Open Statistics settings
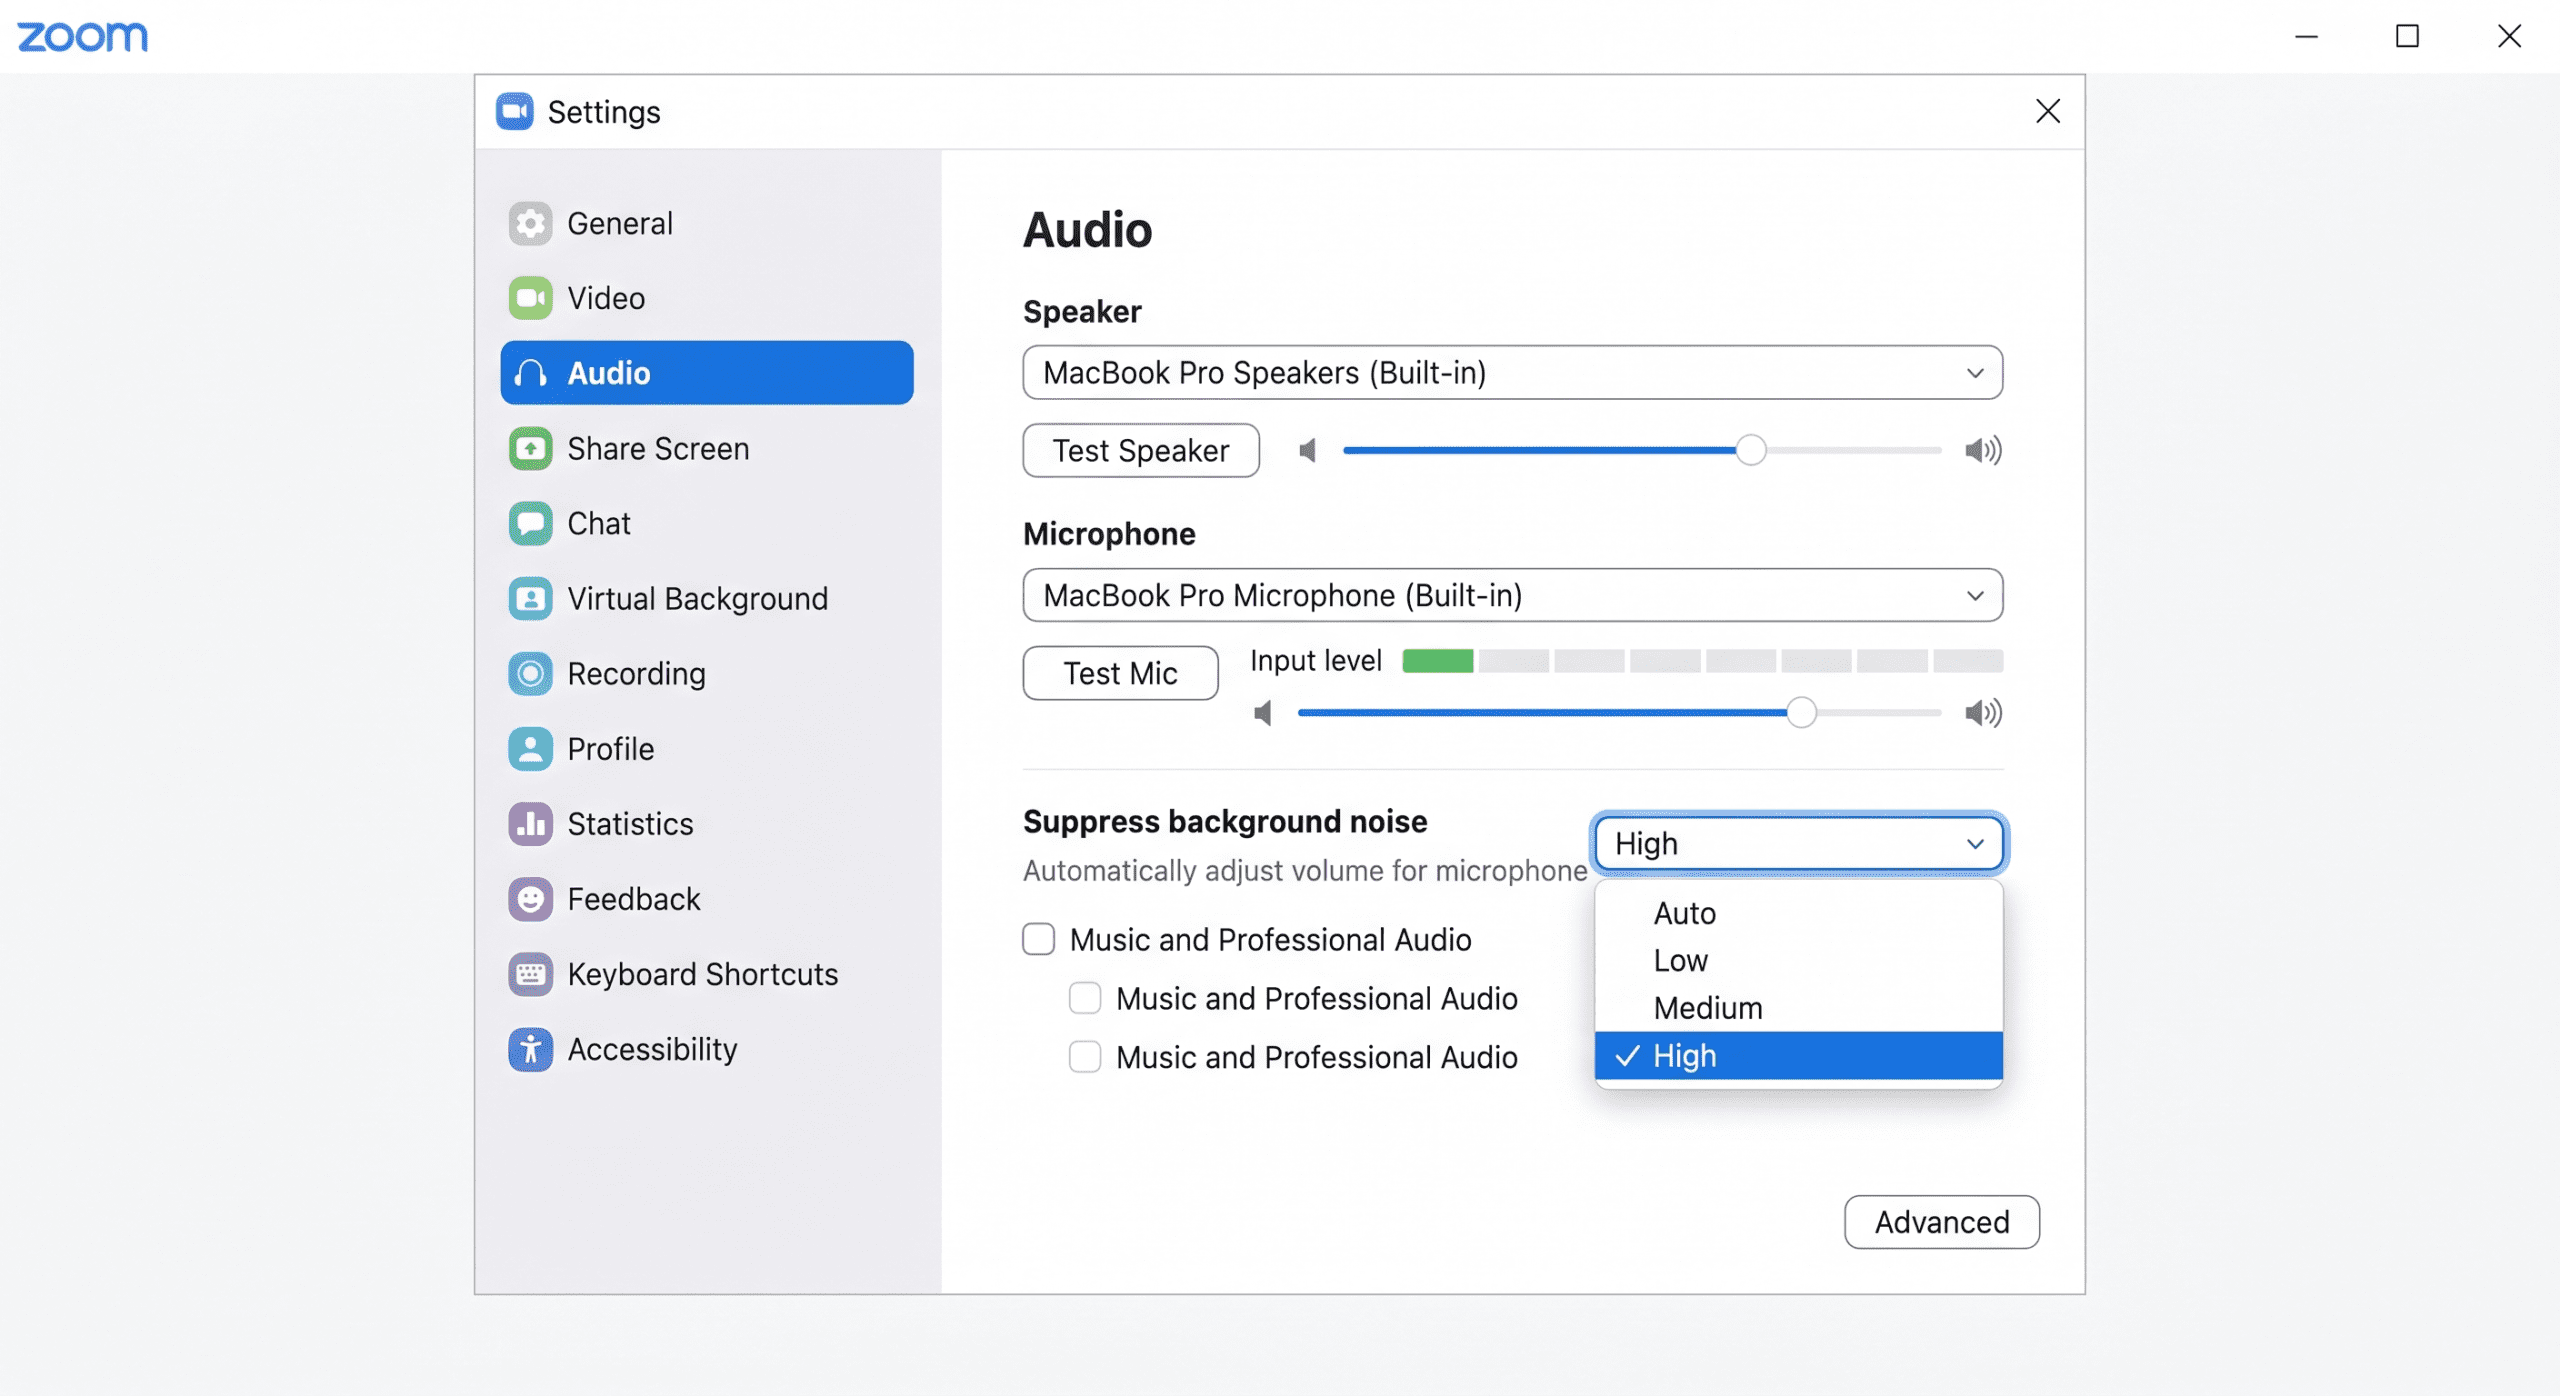The height and width of the screenshot is (1396, 2560). click(x=707, y=823)
